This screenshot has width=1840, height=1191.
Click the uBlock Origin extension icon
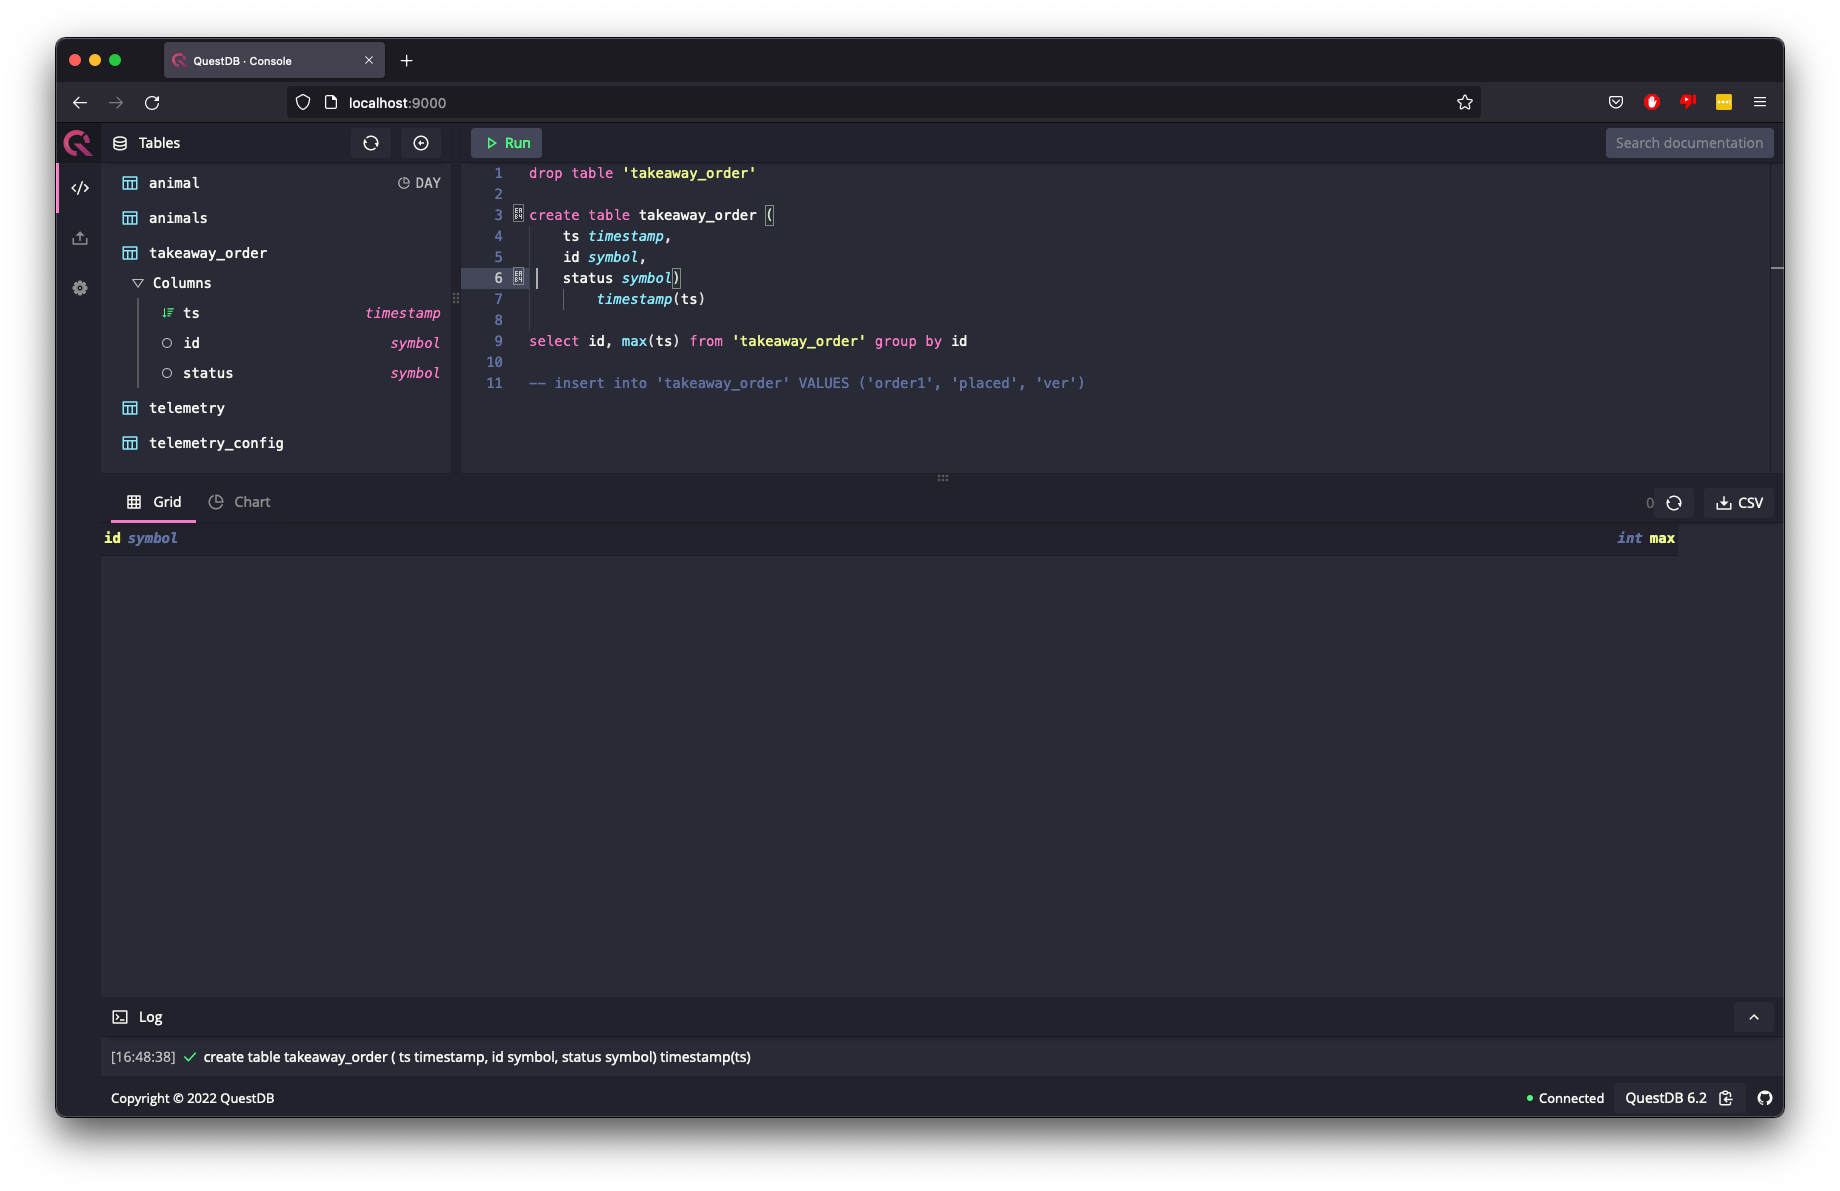click(x=1652, y=102)
